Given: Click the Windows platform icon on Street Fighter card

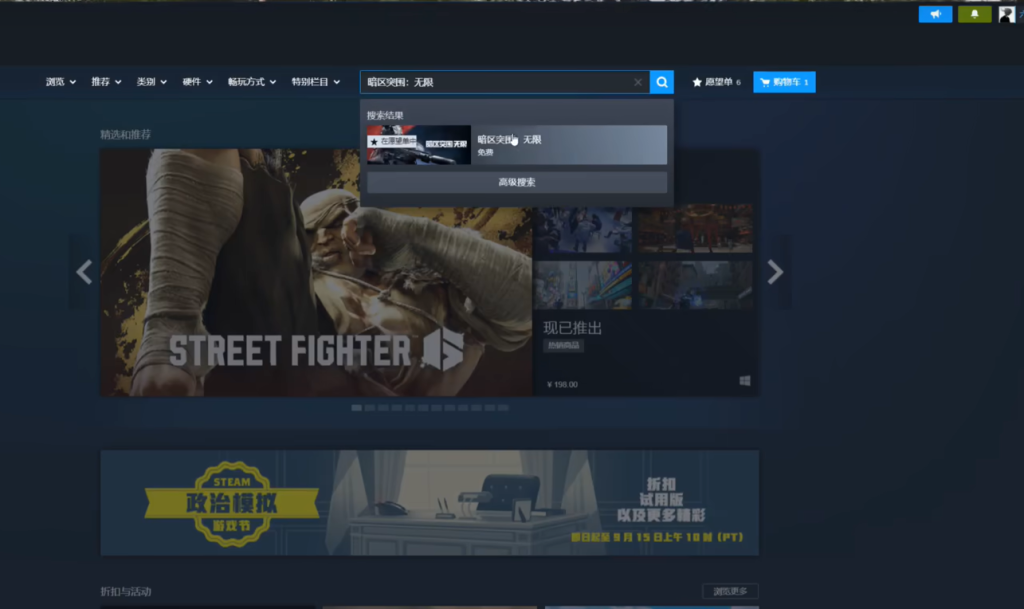Looking at the screenshot, I should pyautogui.click(x=744, y=381).
